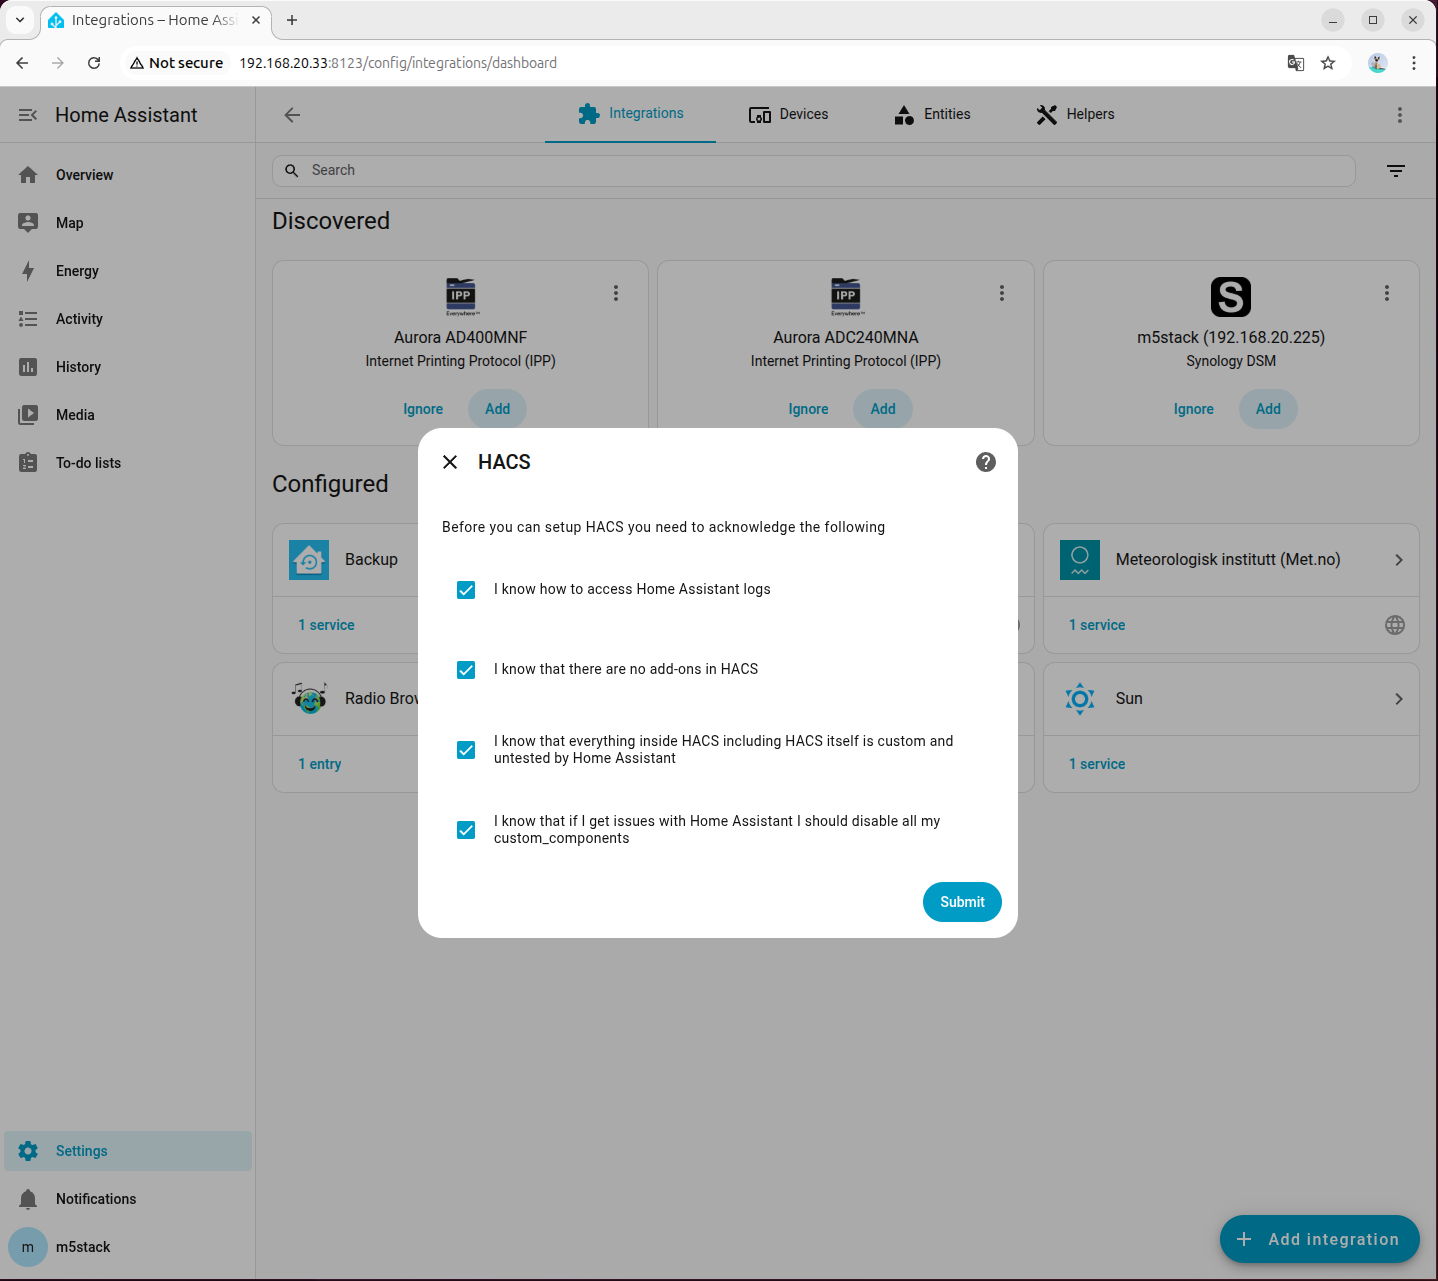Submit the HACS acknowledgement form
The width and height of the screenshot is (1438, 1281).
coord(961,902)
